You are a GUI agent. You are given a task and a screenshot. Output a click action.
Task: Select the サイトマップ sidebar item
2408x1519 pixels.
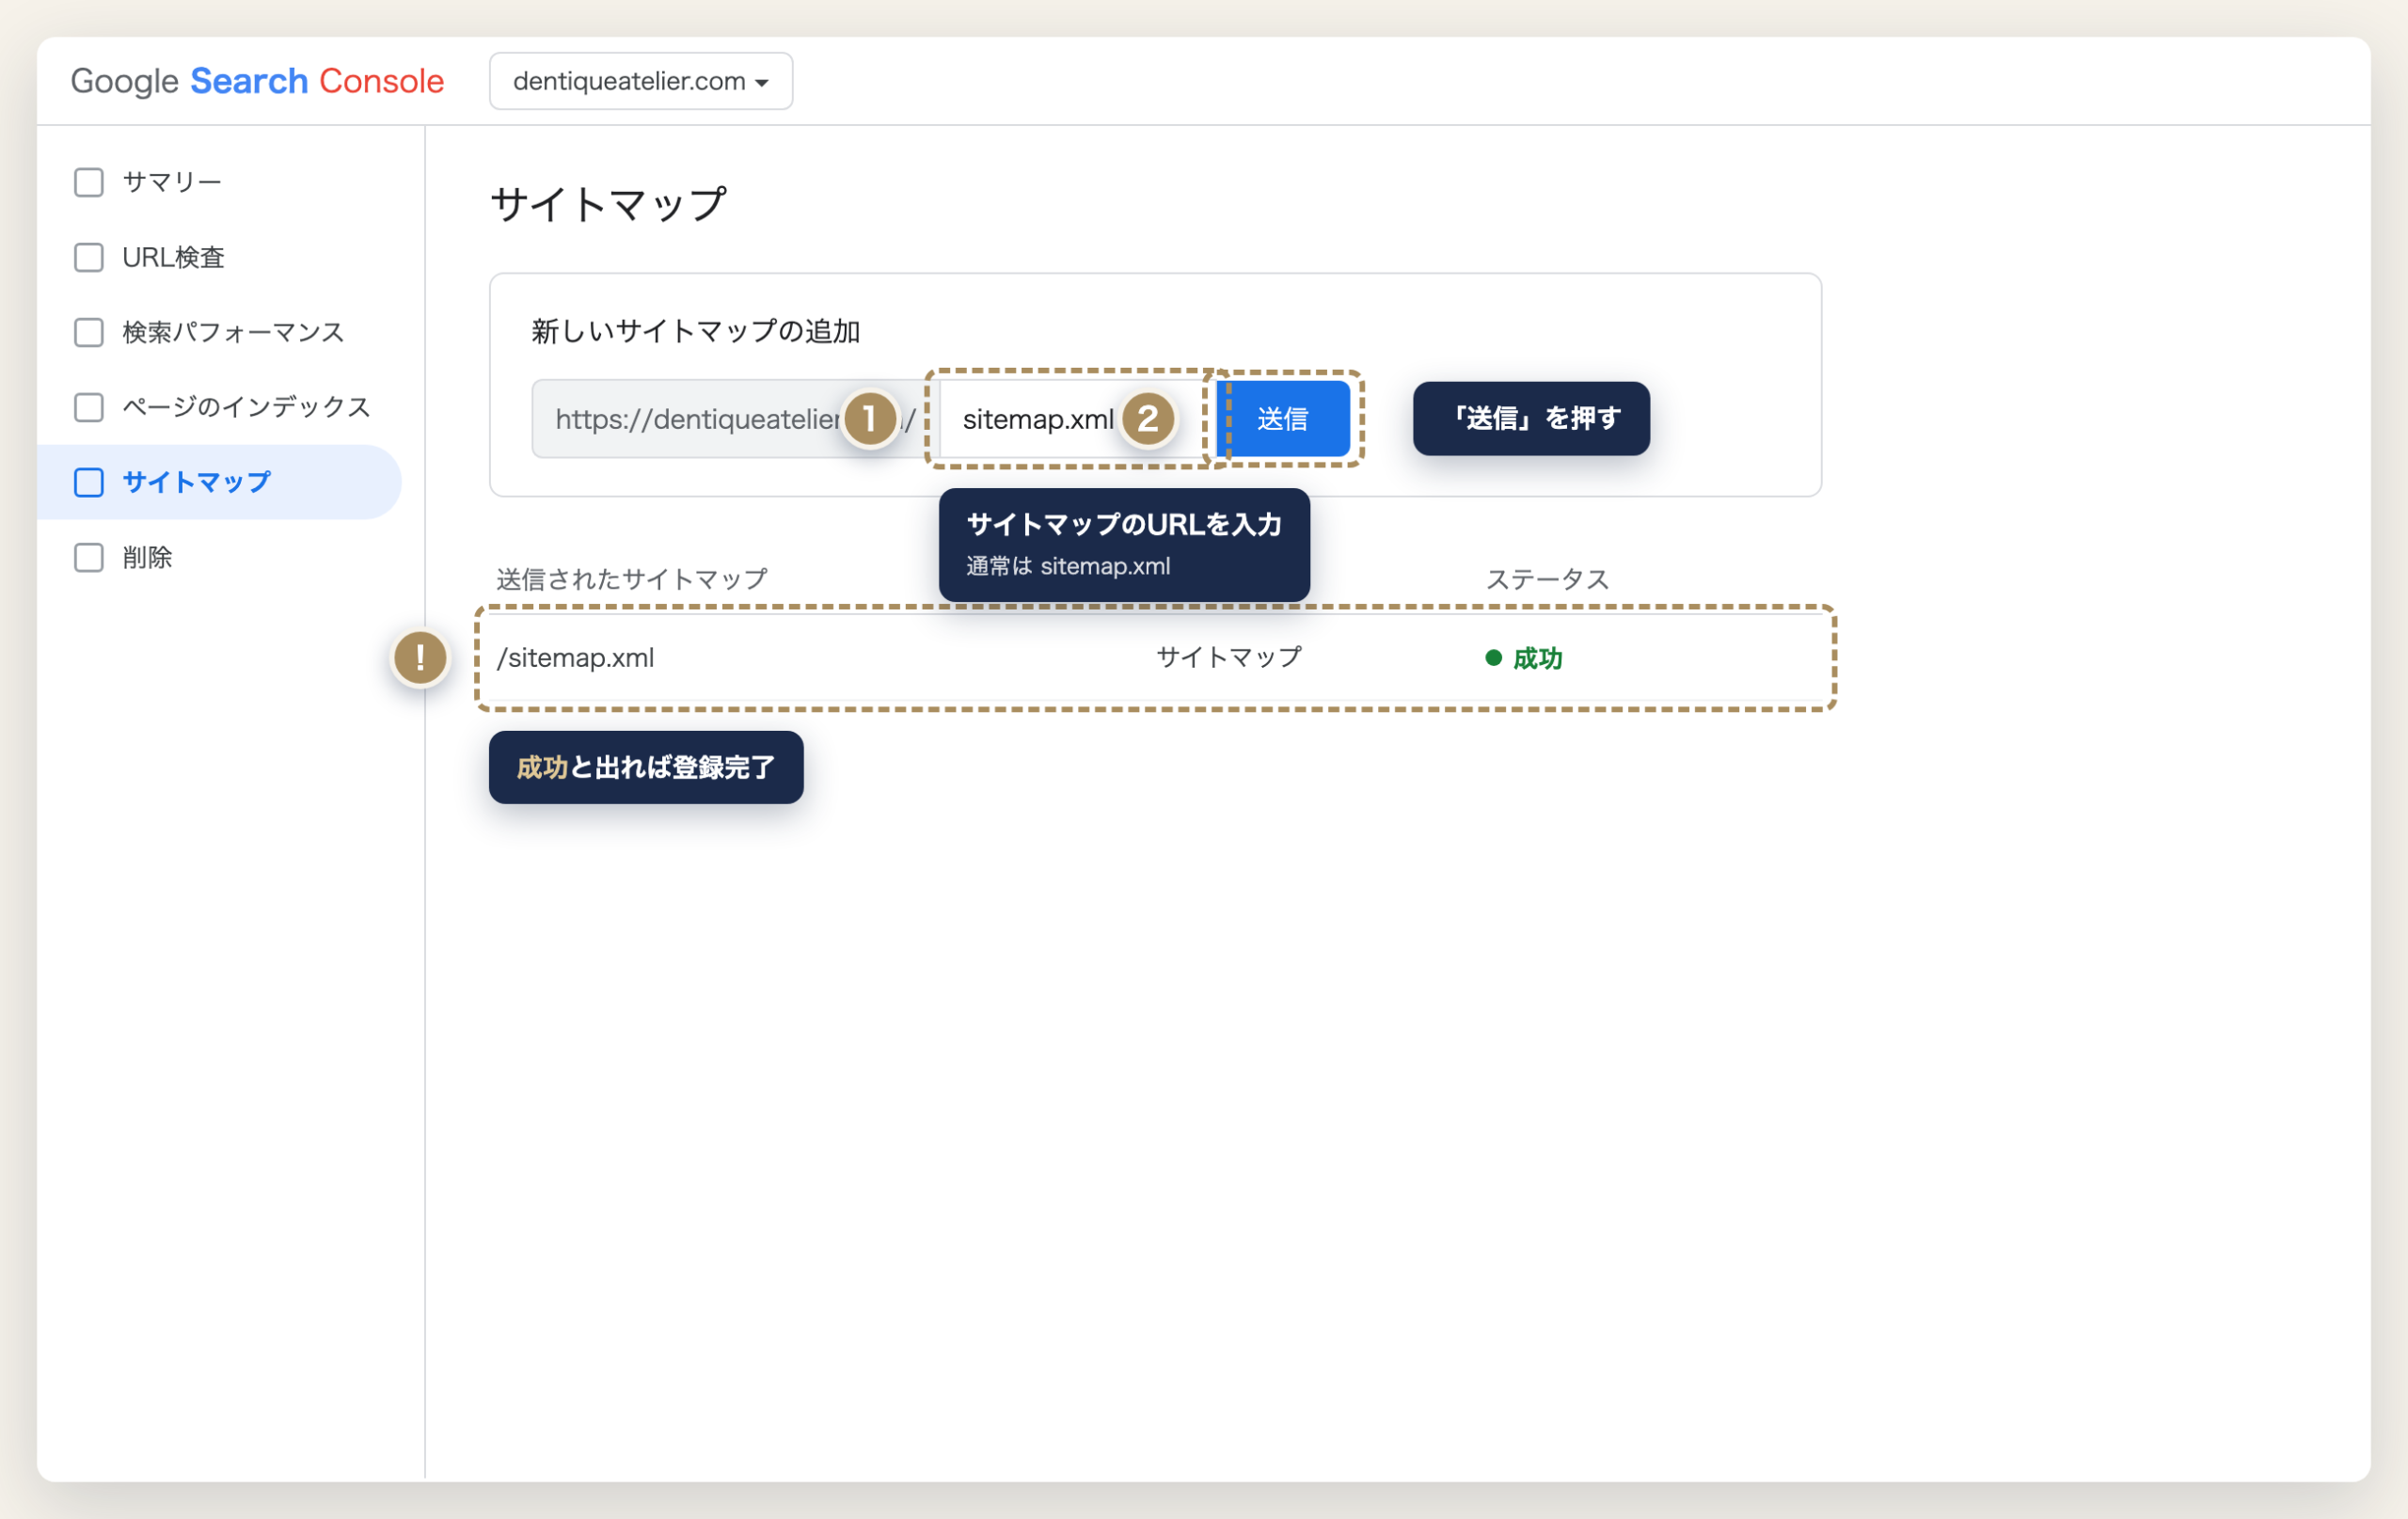click(x=219, y=482)
